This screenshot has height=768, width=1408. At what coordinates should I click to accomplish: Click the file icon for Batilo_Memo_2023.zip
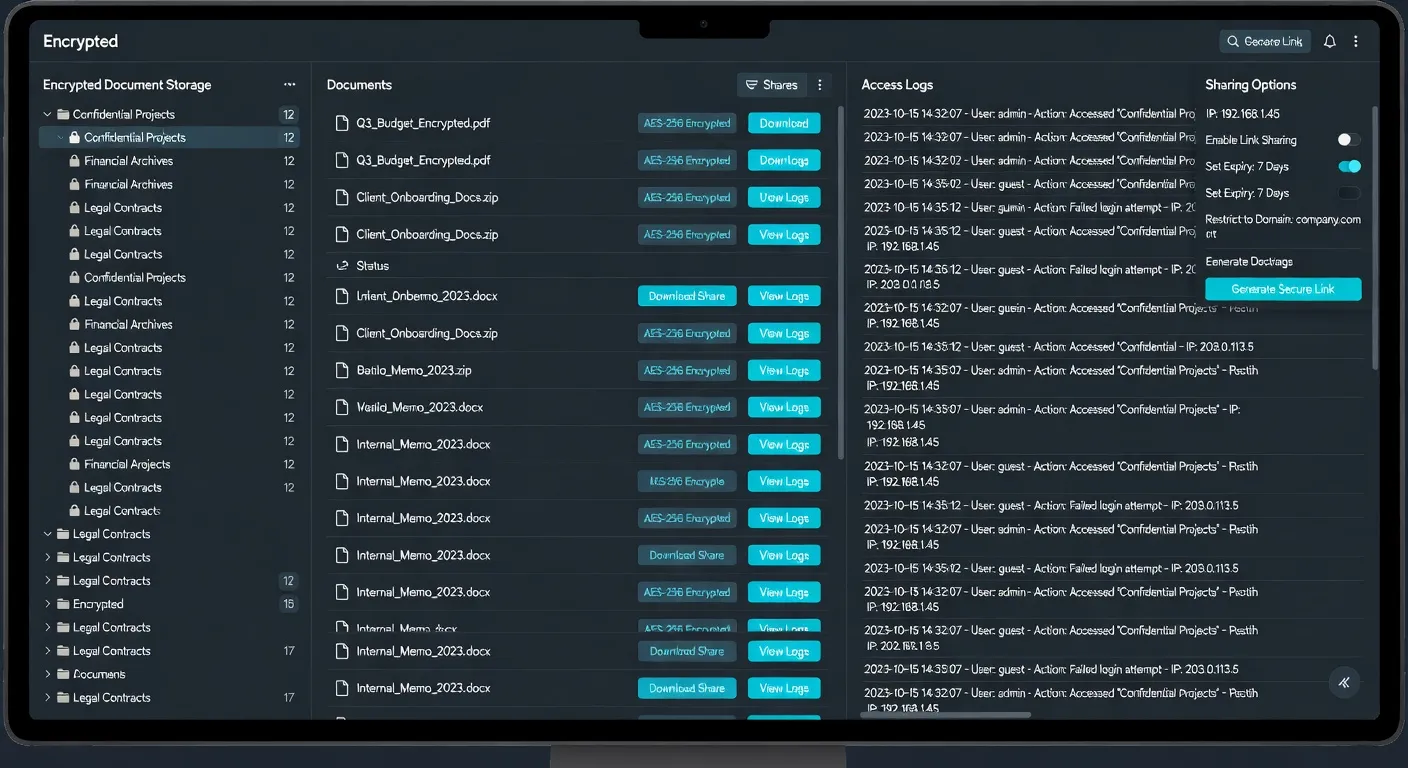(x=341, y=371)
